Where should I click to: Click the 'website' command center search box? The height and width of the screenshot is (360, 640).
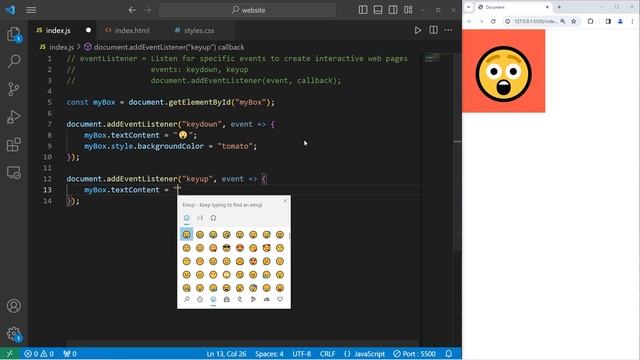coord(247,10)
